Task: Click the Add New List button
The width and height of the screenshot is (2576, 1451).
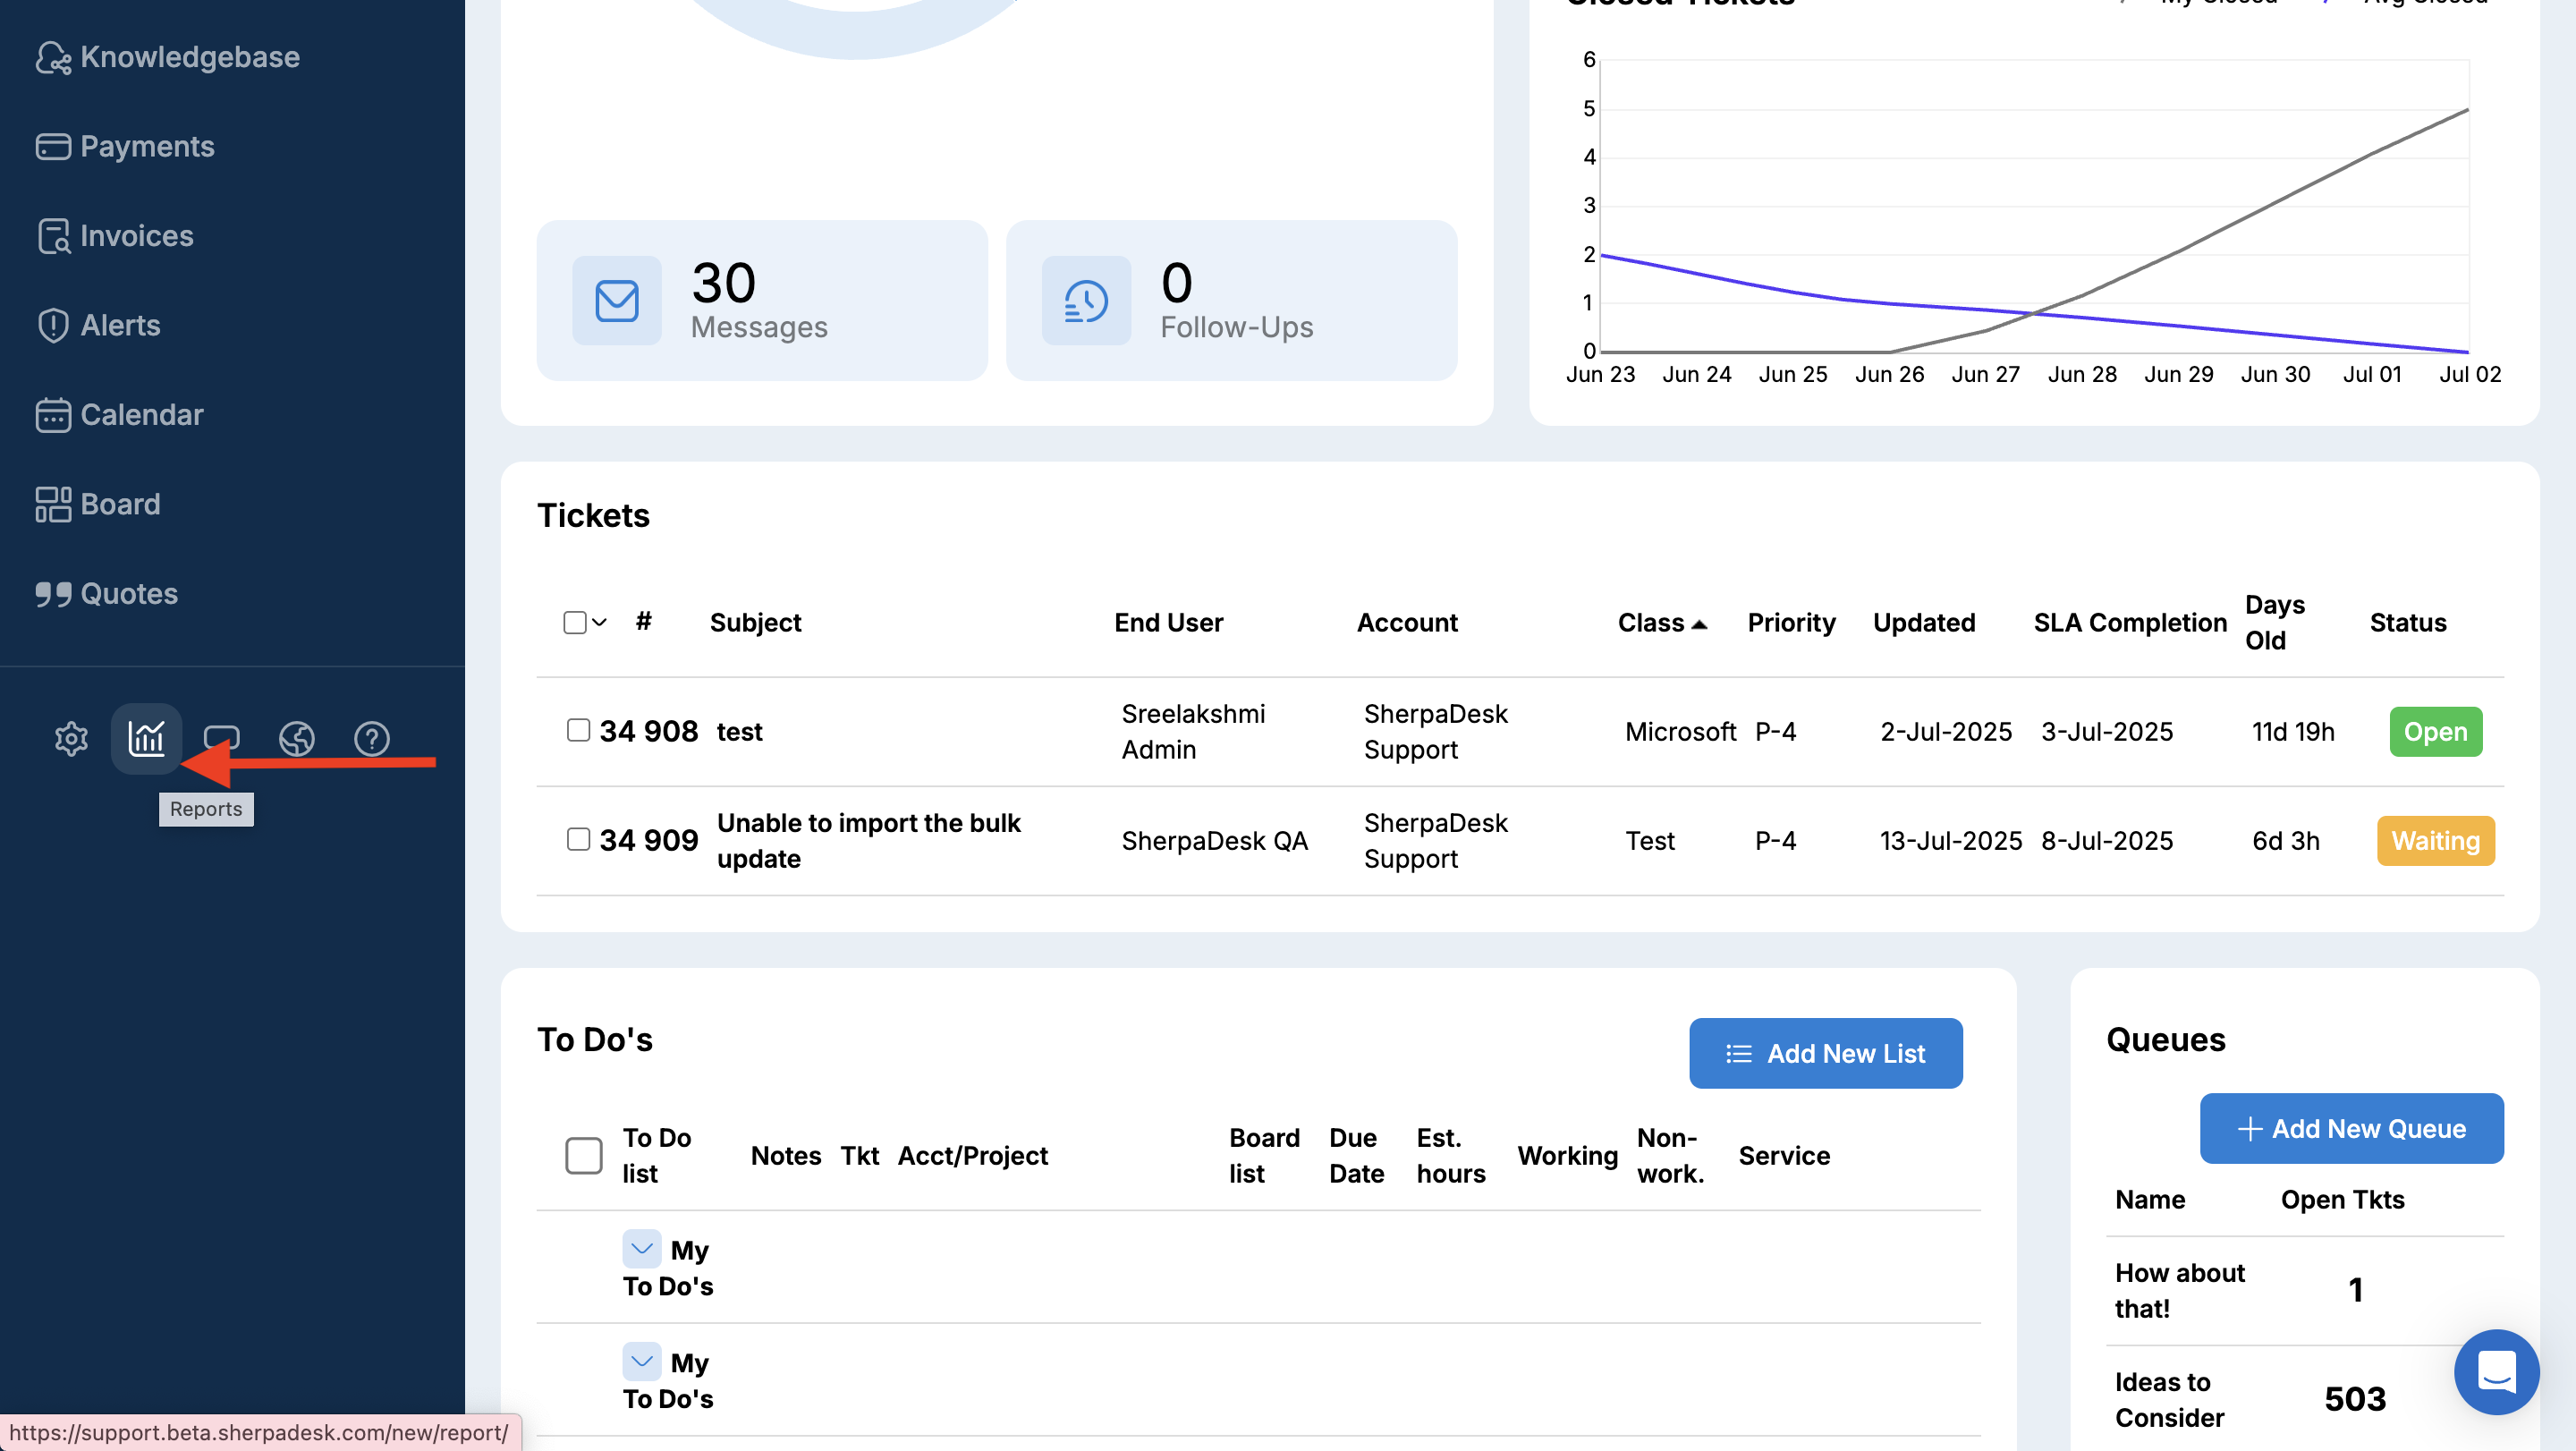Action: pos(1825,1053)
